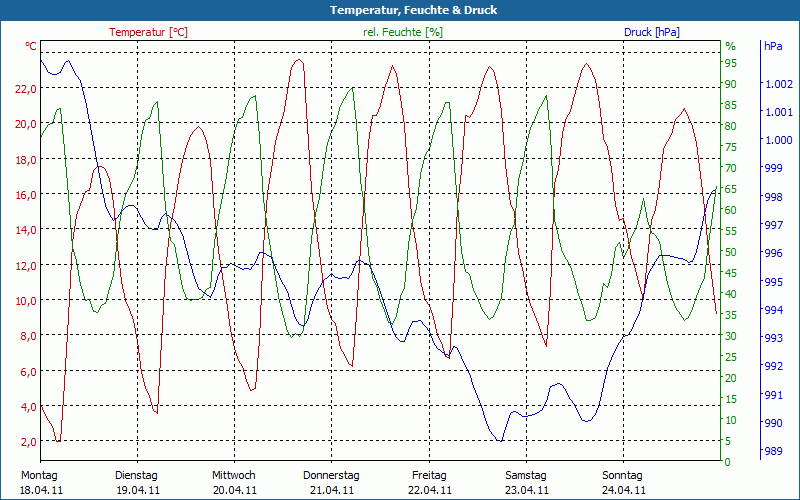
Task: Click the '992' pressure axis tick
Action: [x=774, y=366]
